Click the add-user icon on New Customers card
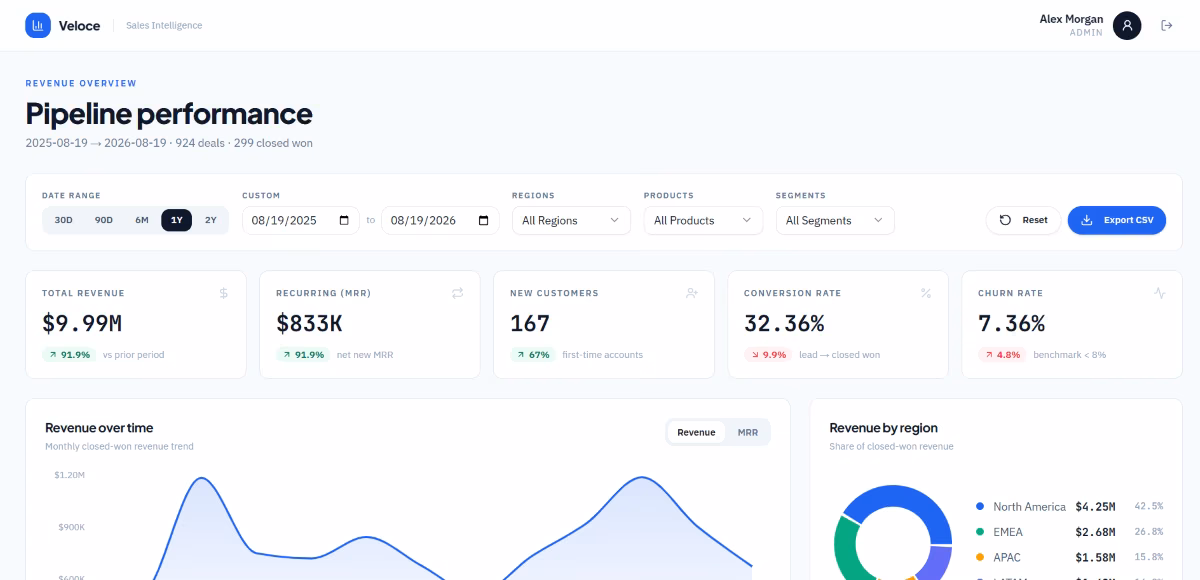The image size is (1200, 580). (x=691, y=293)
